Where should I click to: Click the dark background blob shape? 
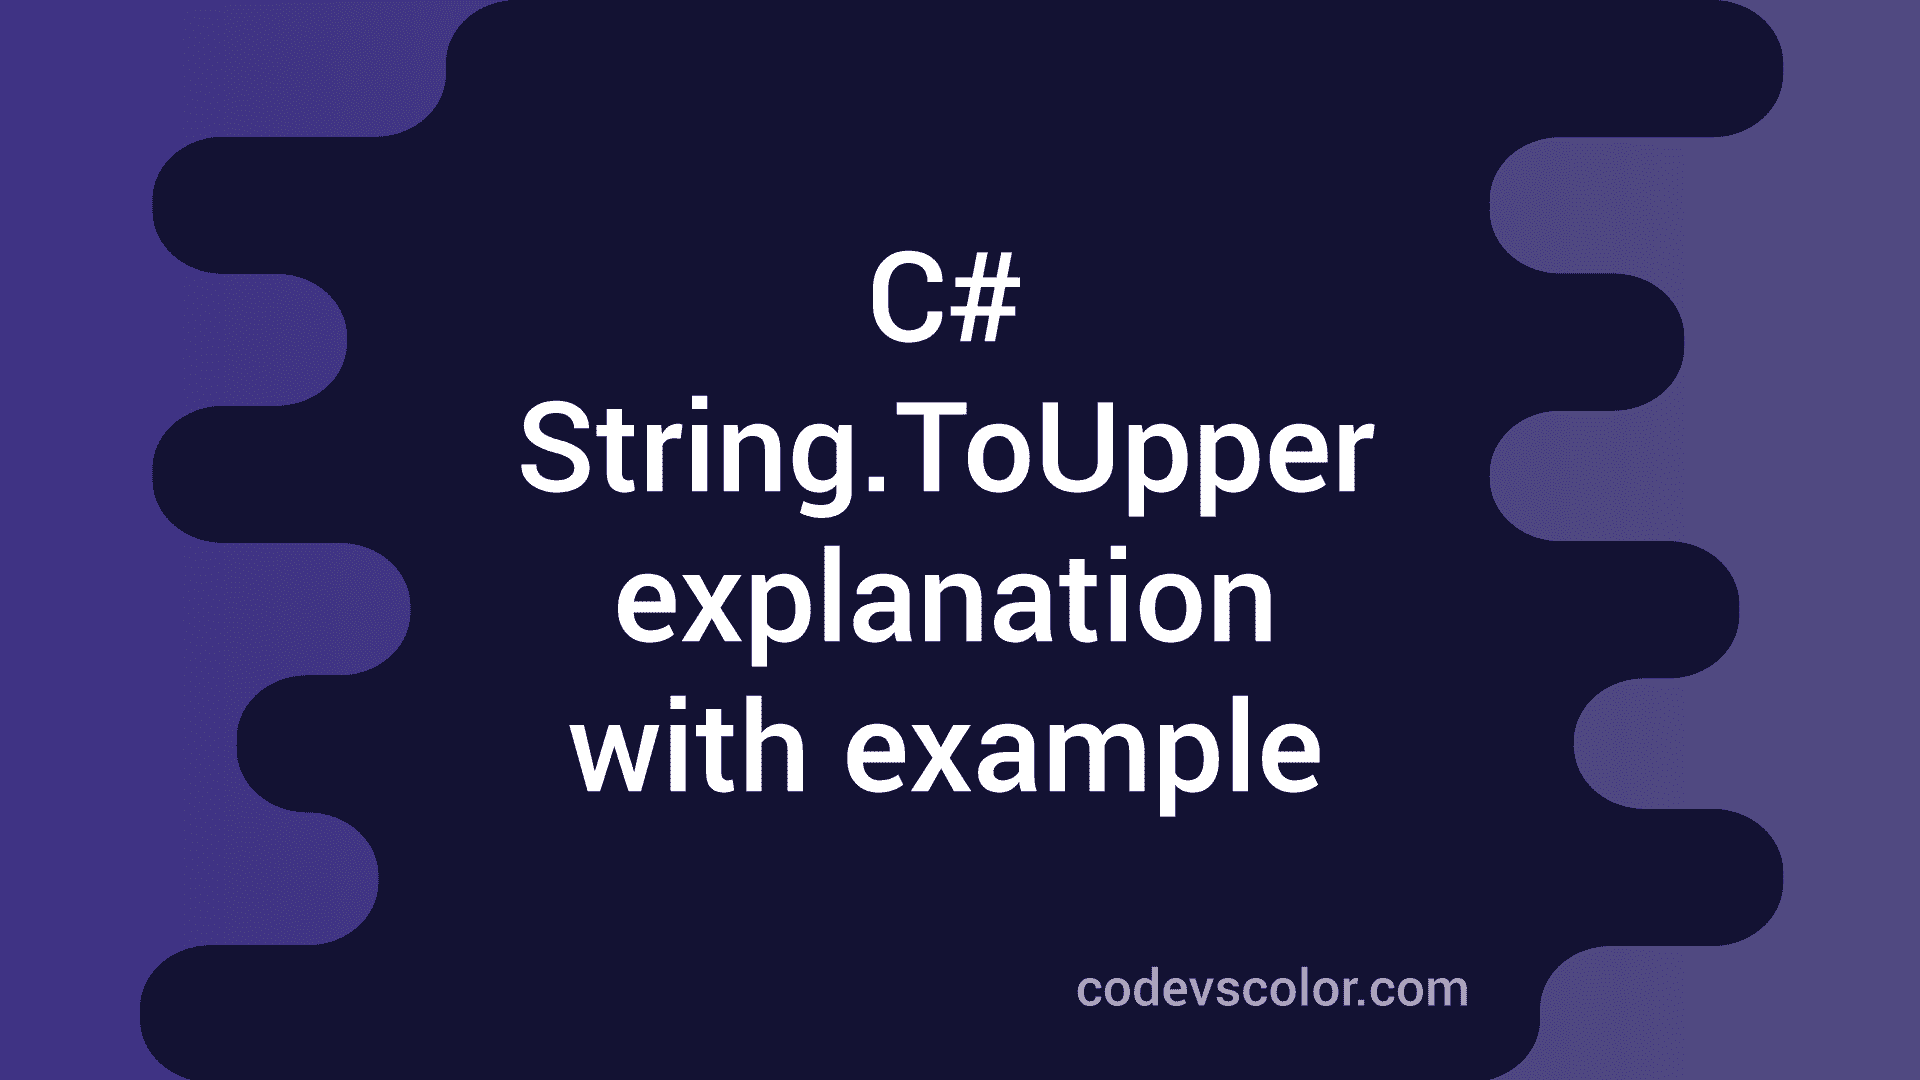pyautogui.click(x=960, y=541)
